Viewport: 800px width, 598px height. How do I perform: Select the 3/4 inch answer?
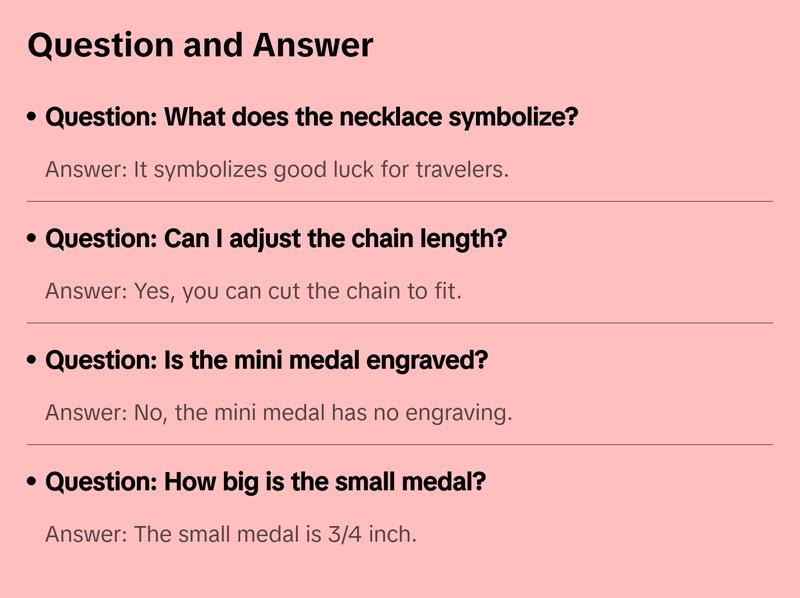click(x=230, y=534)
